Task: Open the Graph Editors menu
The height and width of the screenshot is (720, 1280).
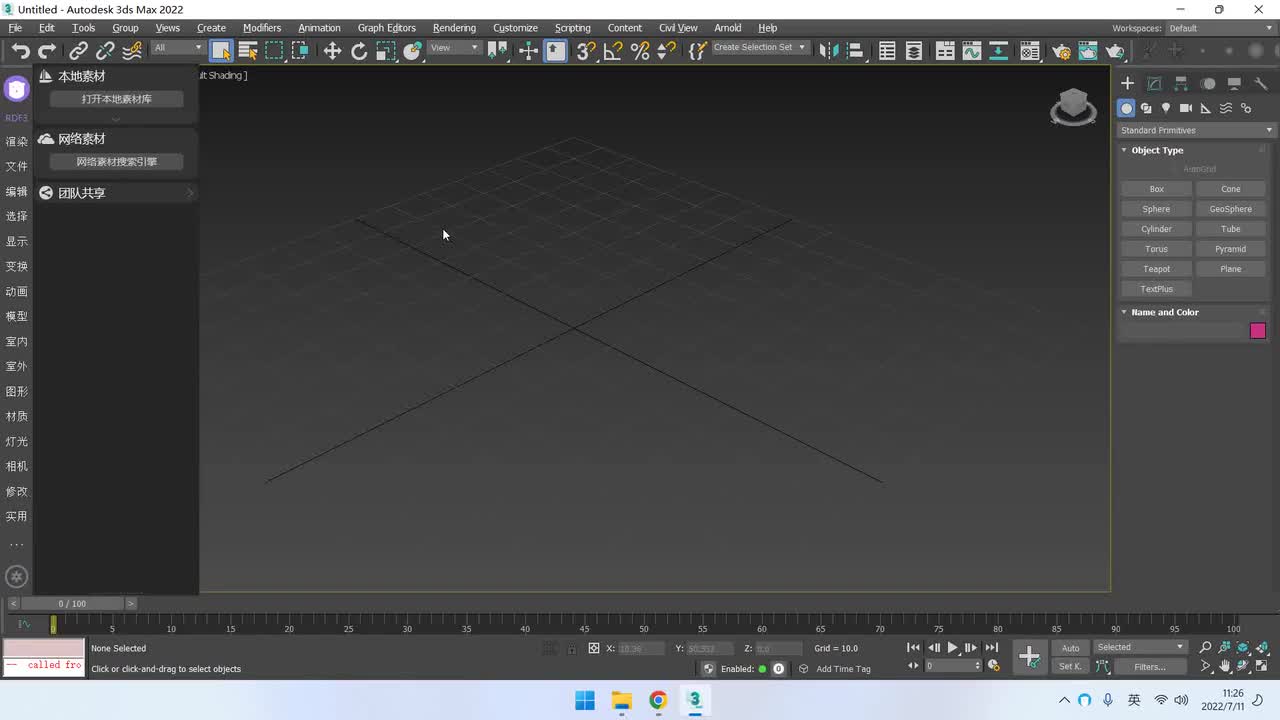Action: point(386,28)
